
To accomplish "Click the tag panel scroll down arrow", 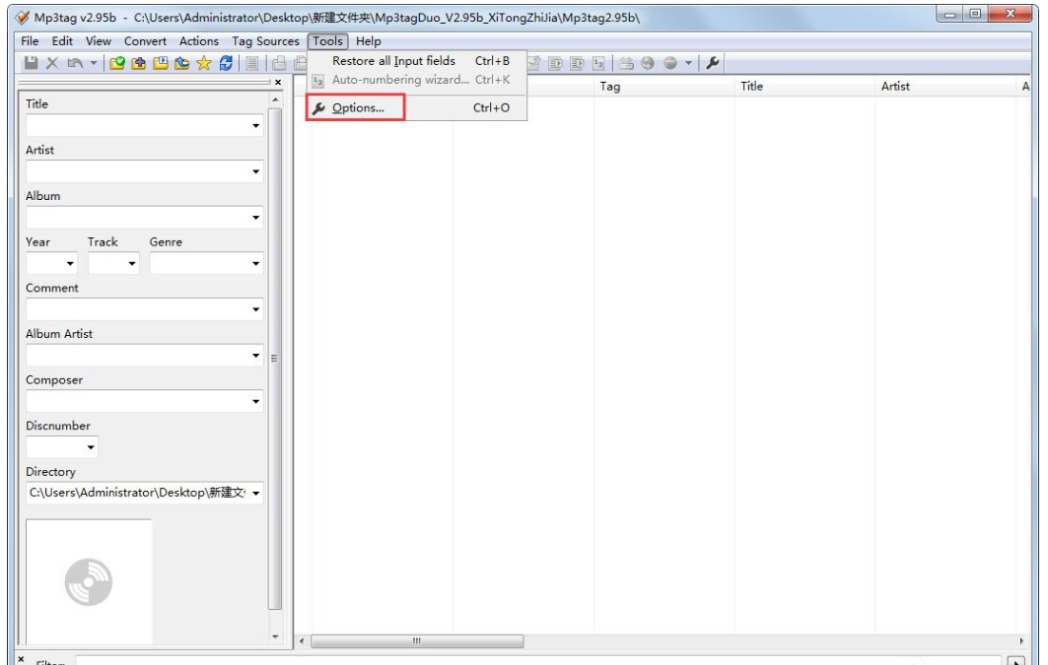I will 275,637.
